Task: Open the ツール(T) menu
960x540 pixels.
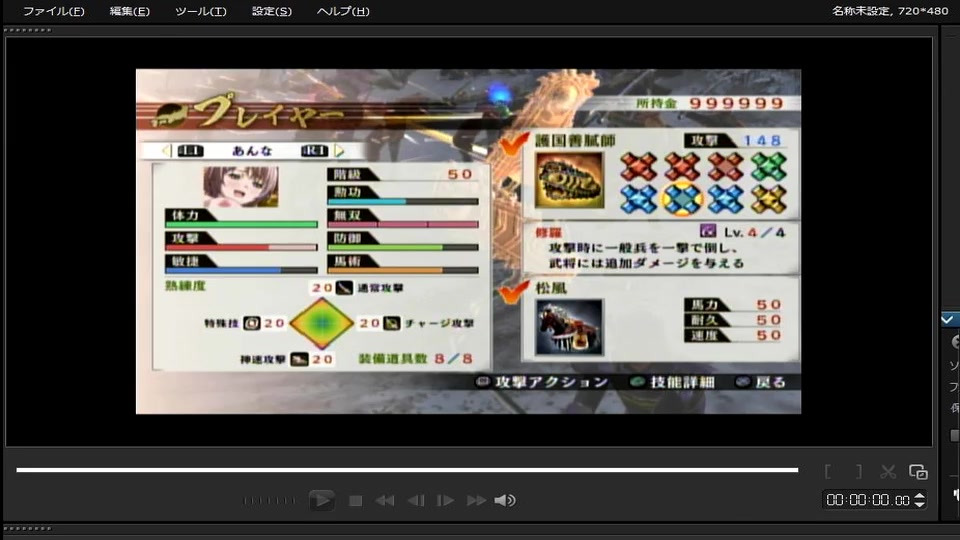Action: pyautogui.click(x=200, y=11)
